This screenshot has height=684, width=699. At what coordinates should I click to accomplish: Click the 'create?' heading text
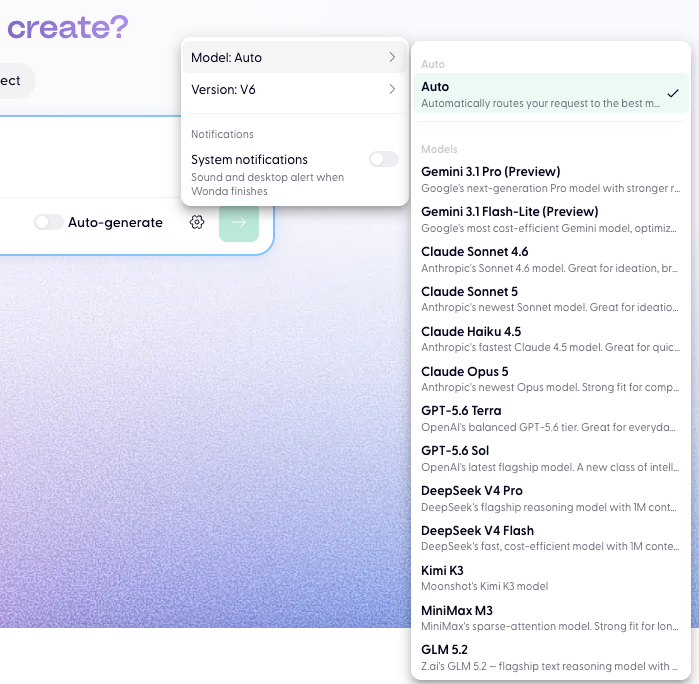pyautogui.click(x=68, y=27)
